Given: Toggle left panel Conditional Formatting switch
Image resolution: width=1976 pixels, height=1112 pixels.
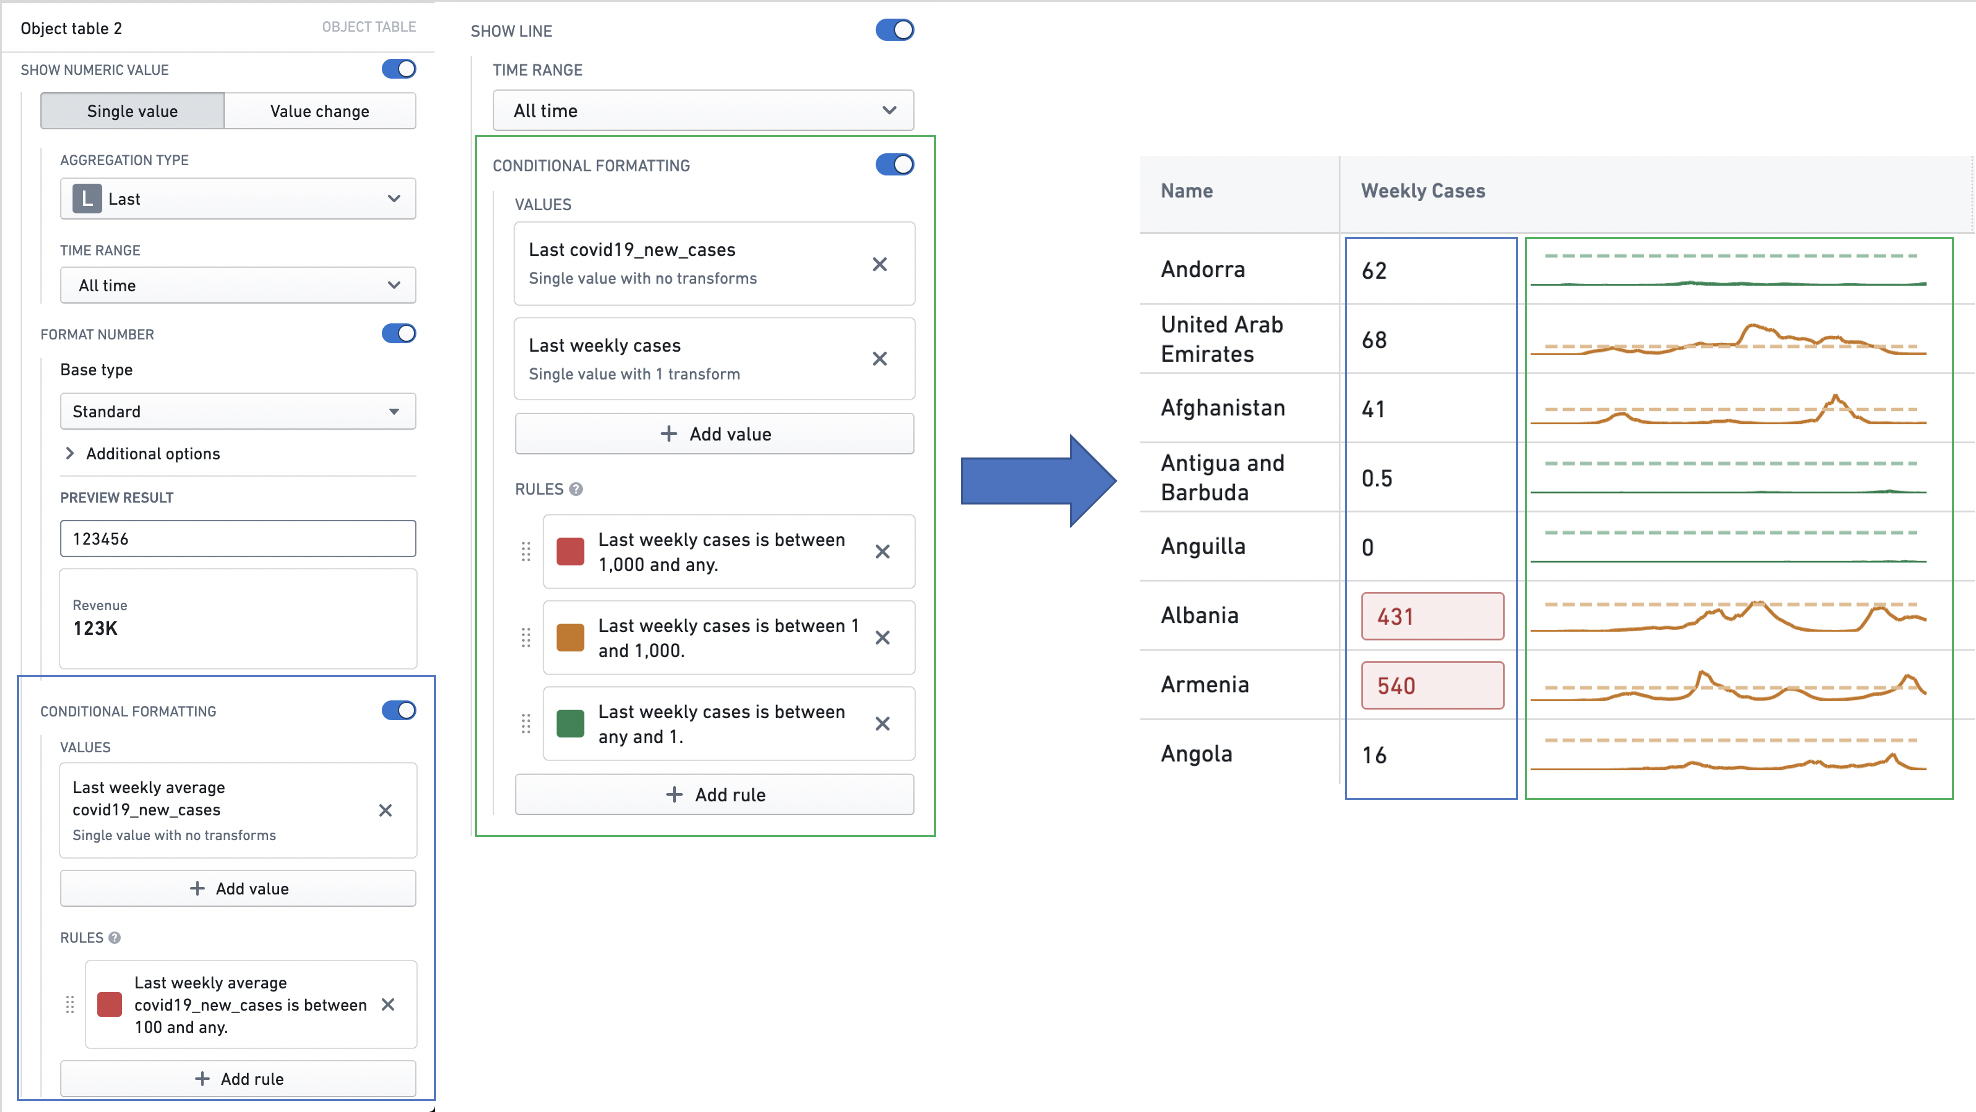Looking at the screenshot, I should pyautogui.click(x=399, y=711).
